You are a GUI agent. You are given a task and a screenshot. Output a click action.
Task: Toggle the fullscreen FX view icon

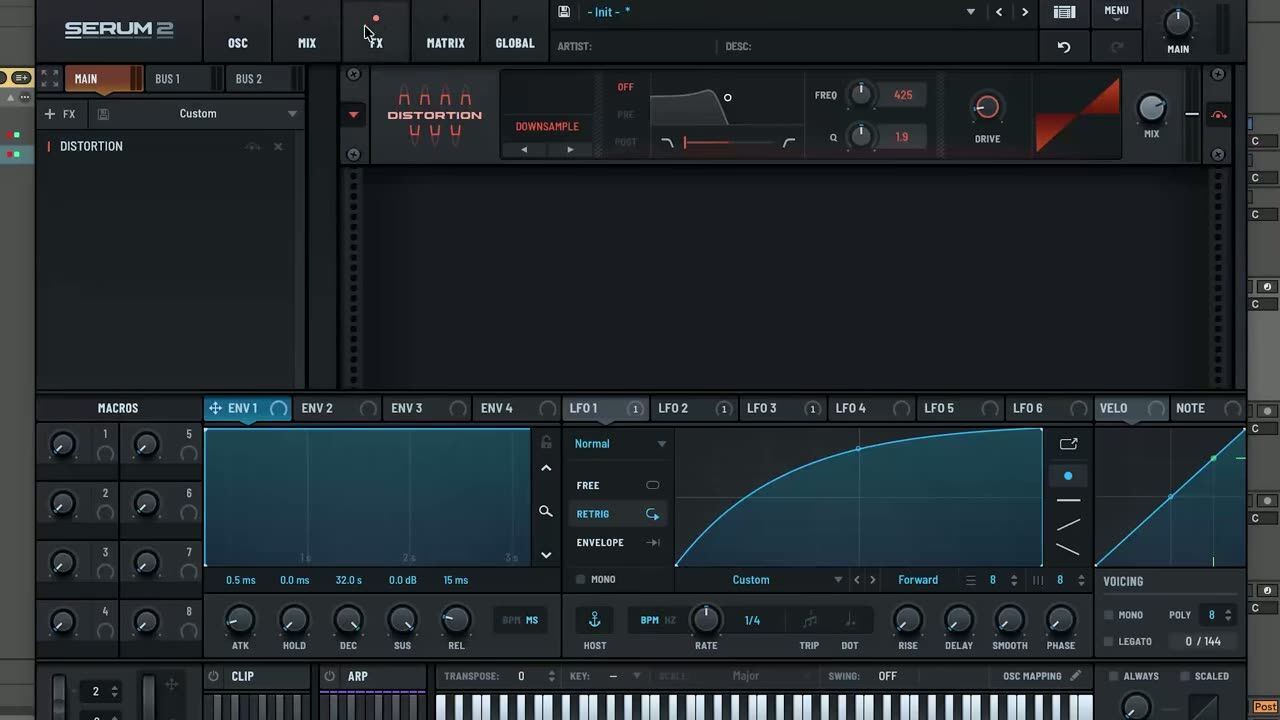point(50,79)
